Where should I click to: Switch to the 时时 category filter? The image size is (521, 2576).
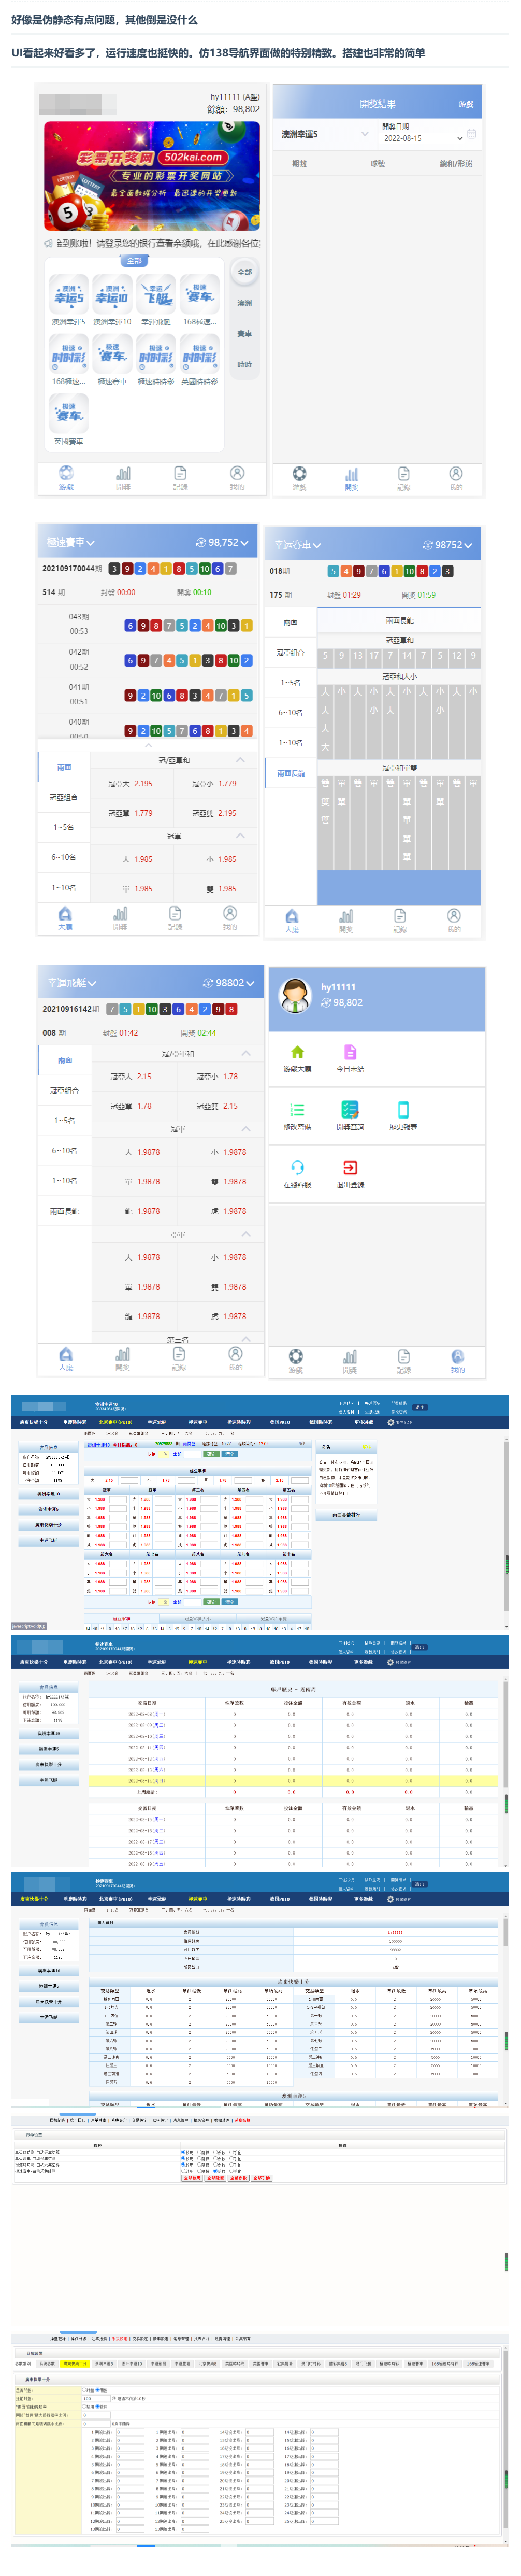(x=244, y=365)
